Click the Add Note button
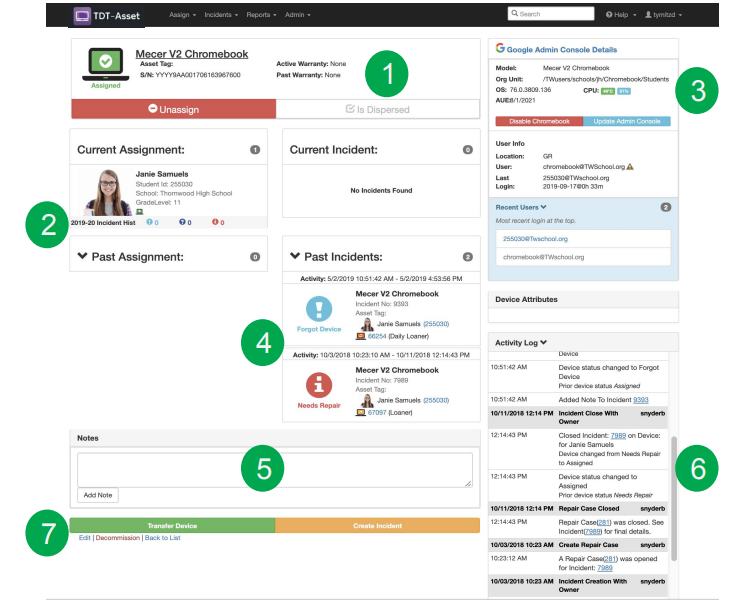The image size is (731, 601). (x=98, y=495)
